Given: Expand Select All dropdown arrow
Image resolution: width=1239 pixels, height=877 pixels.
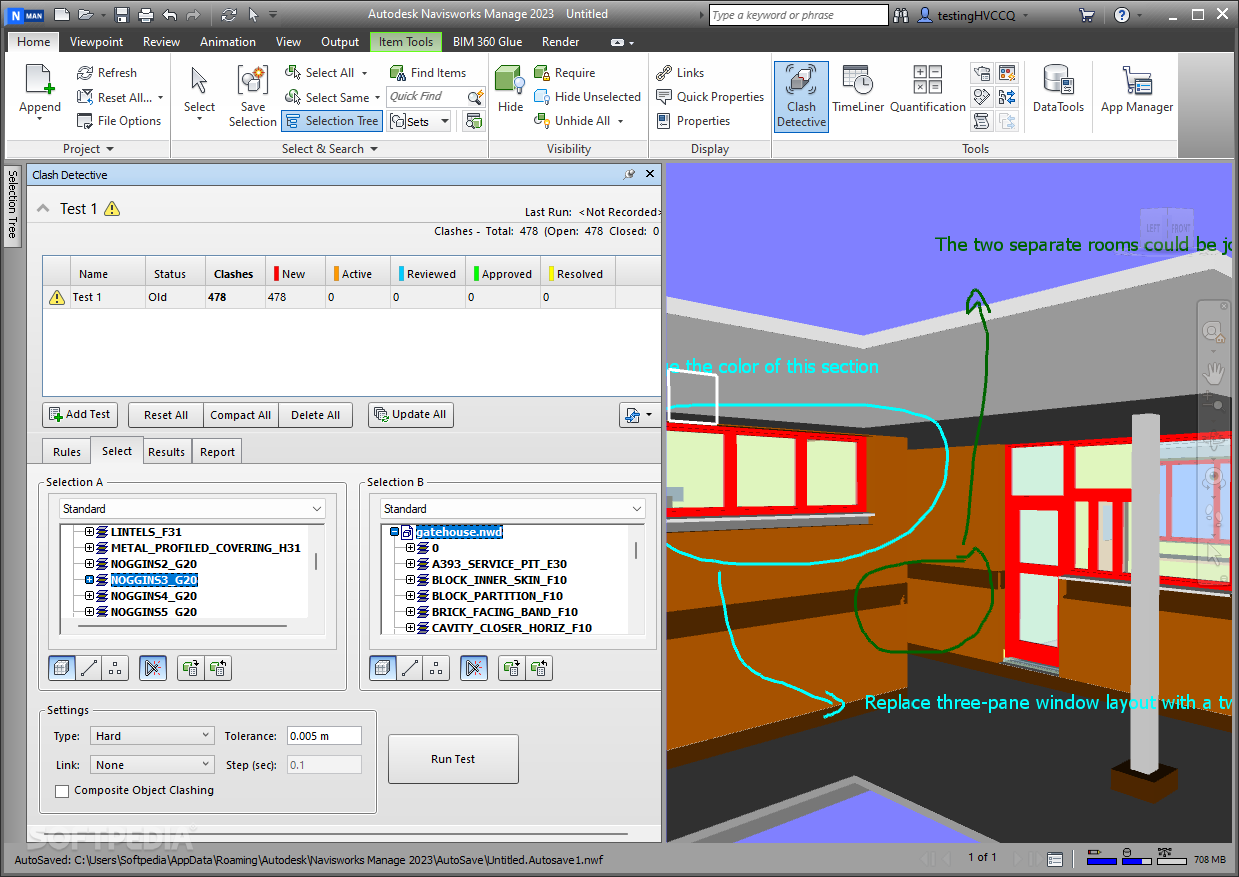Looking at the screenshot, I should coord(365,73).
